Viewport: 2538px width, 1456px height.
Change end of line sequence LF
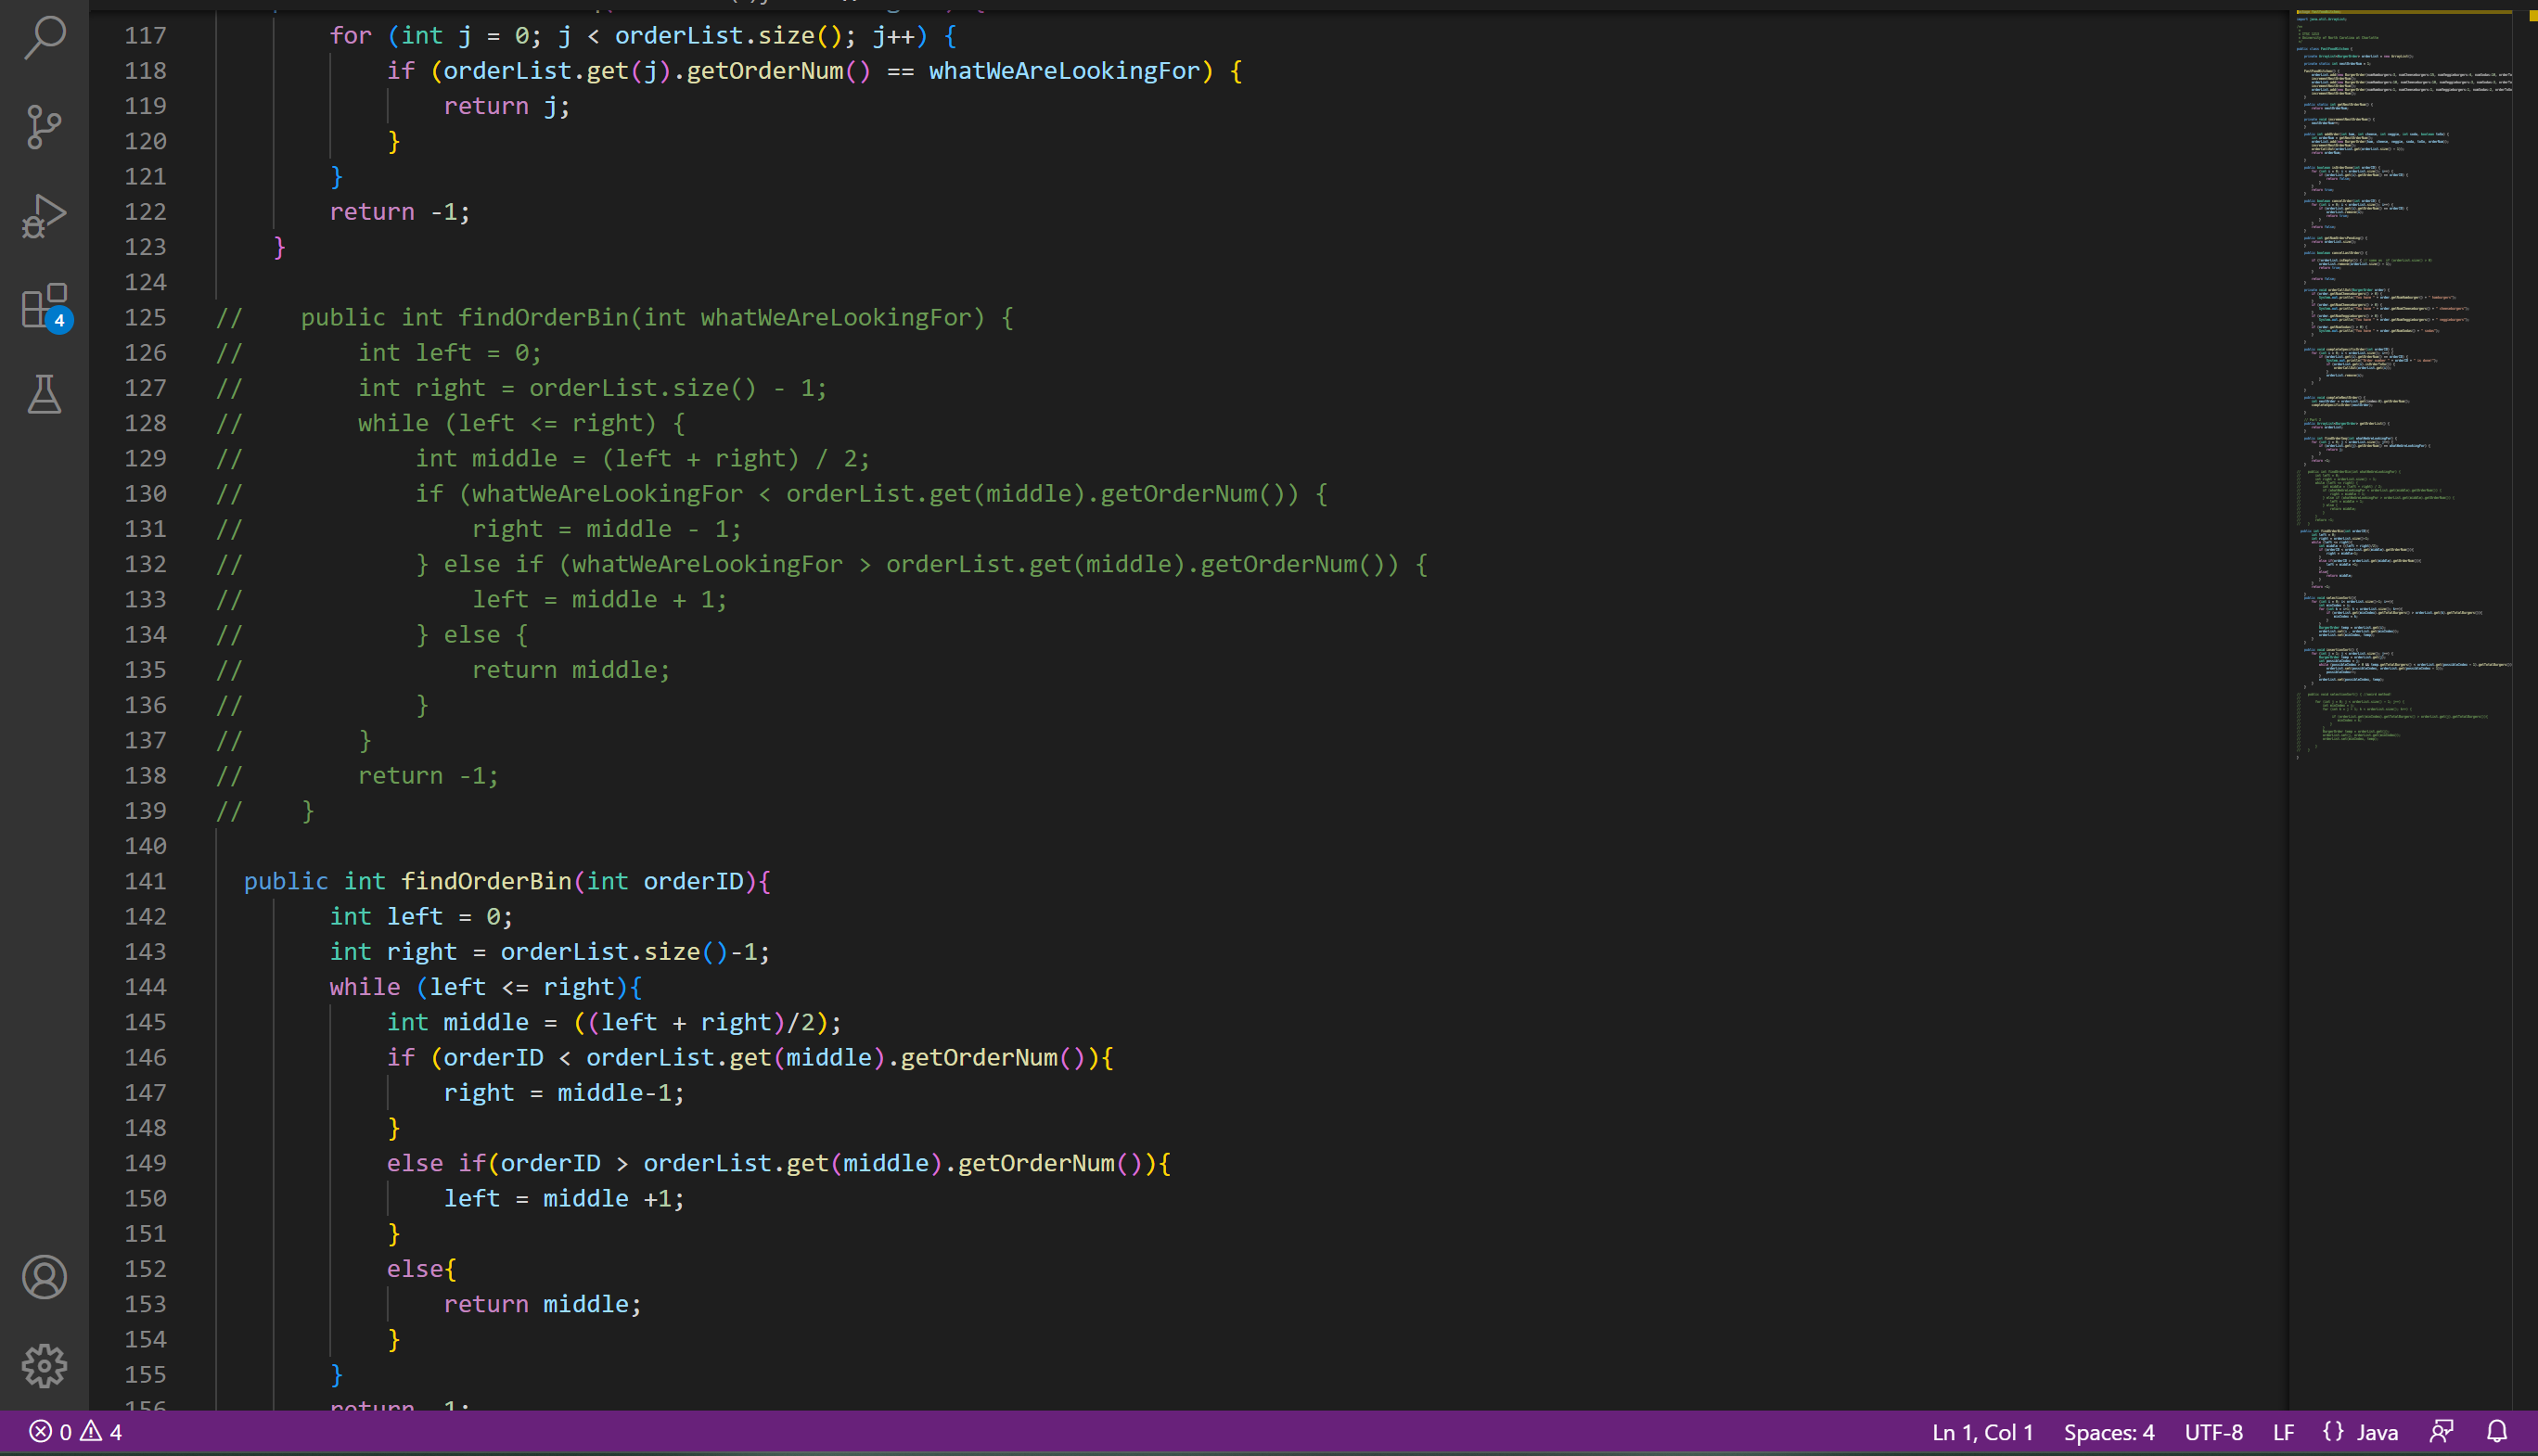click(x=2283, y=1432)
